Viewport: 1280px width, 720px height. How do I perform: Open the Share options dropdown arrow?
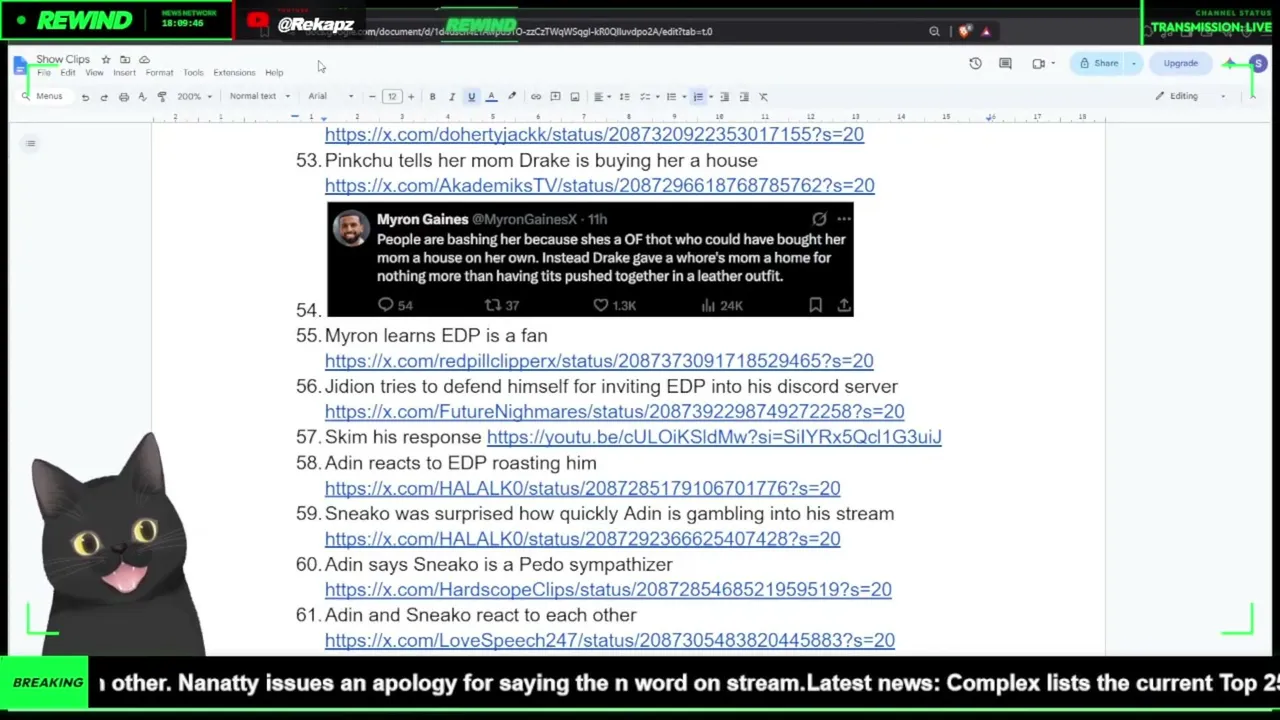(x=1133, y=64)
